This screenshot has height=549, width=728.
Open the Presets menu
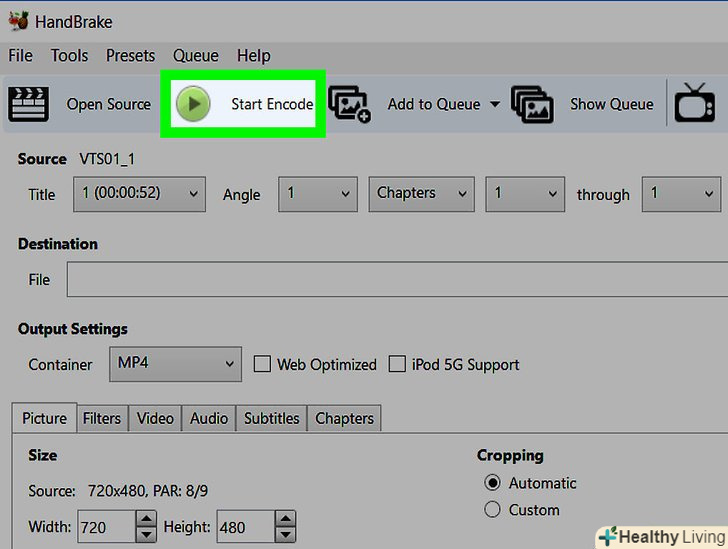[130, 56]
